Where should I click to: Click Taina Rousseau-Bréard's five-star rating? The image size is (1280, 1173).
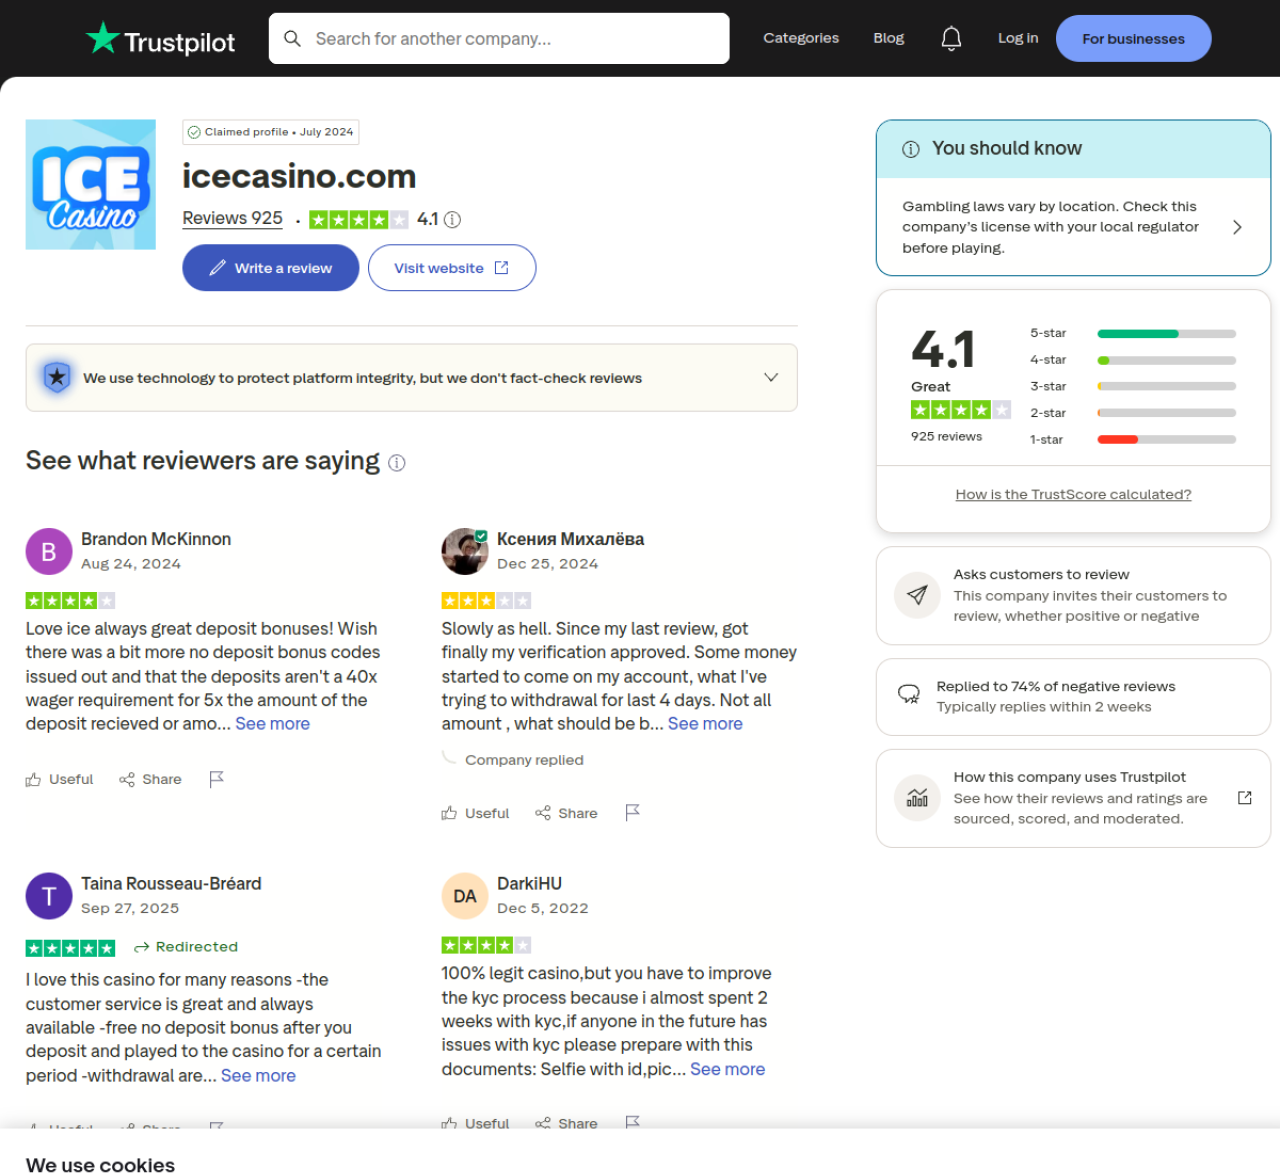(x=71, y=948)
